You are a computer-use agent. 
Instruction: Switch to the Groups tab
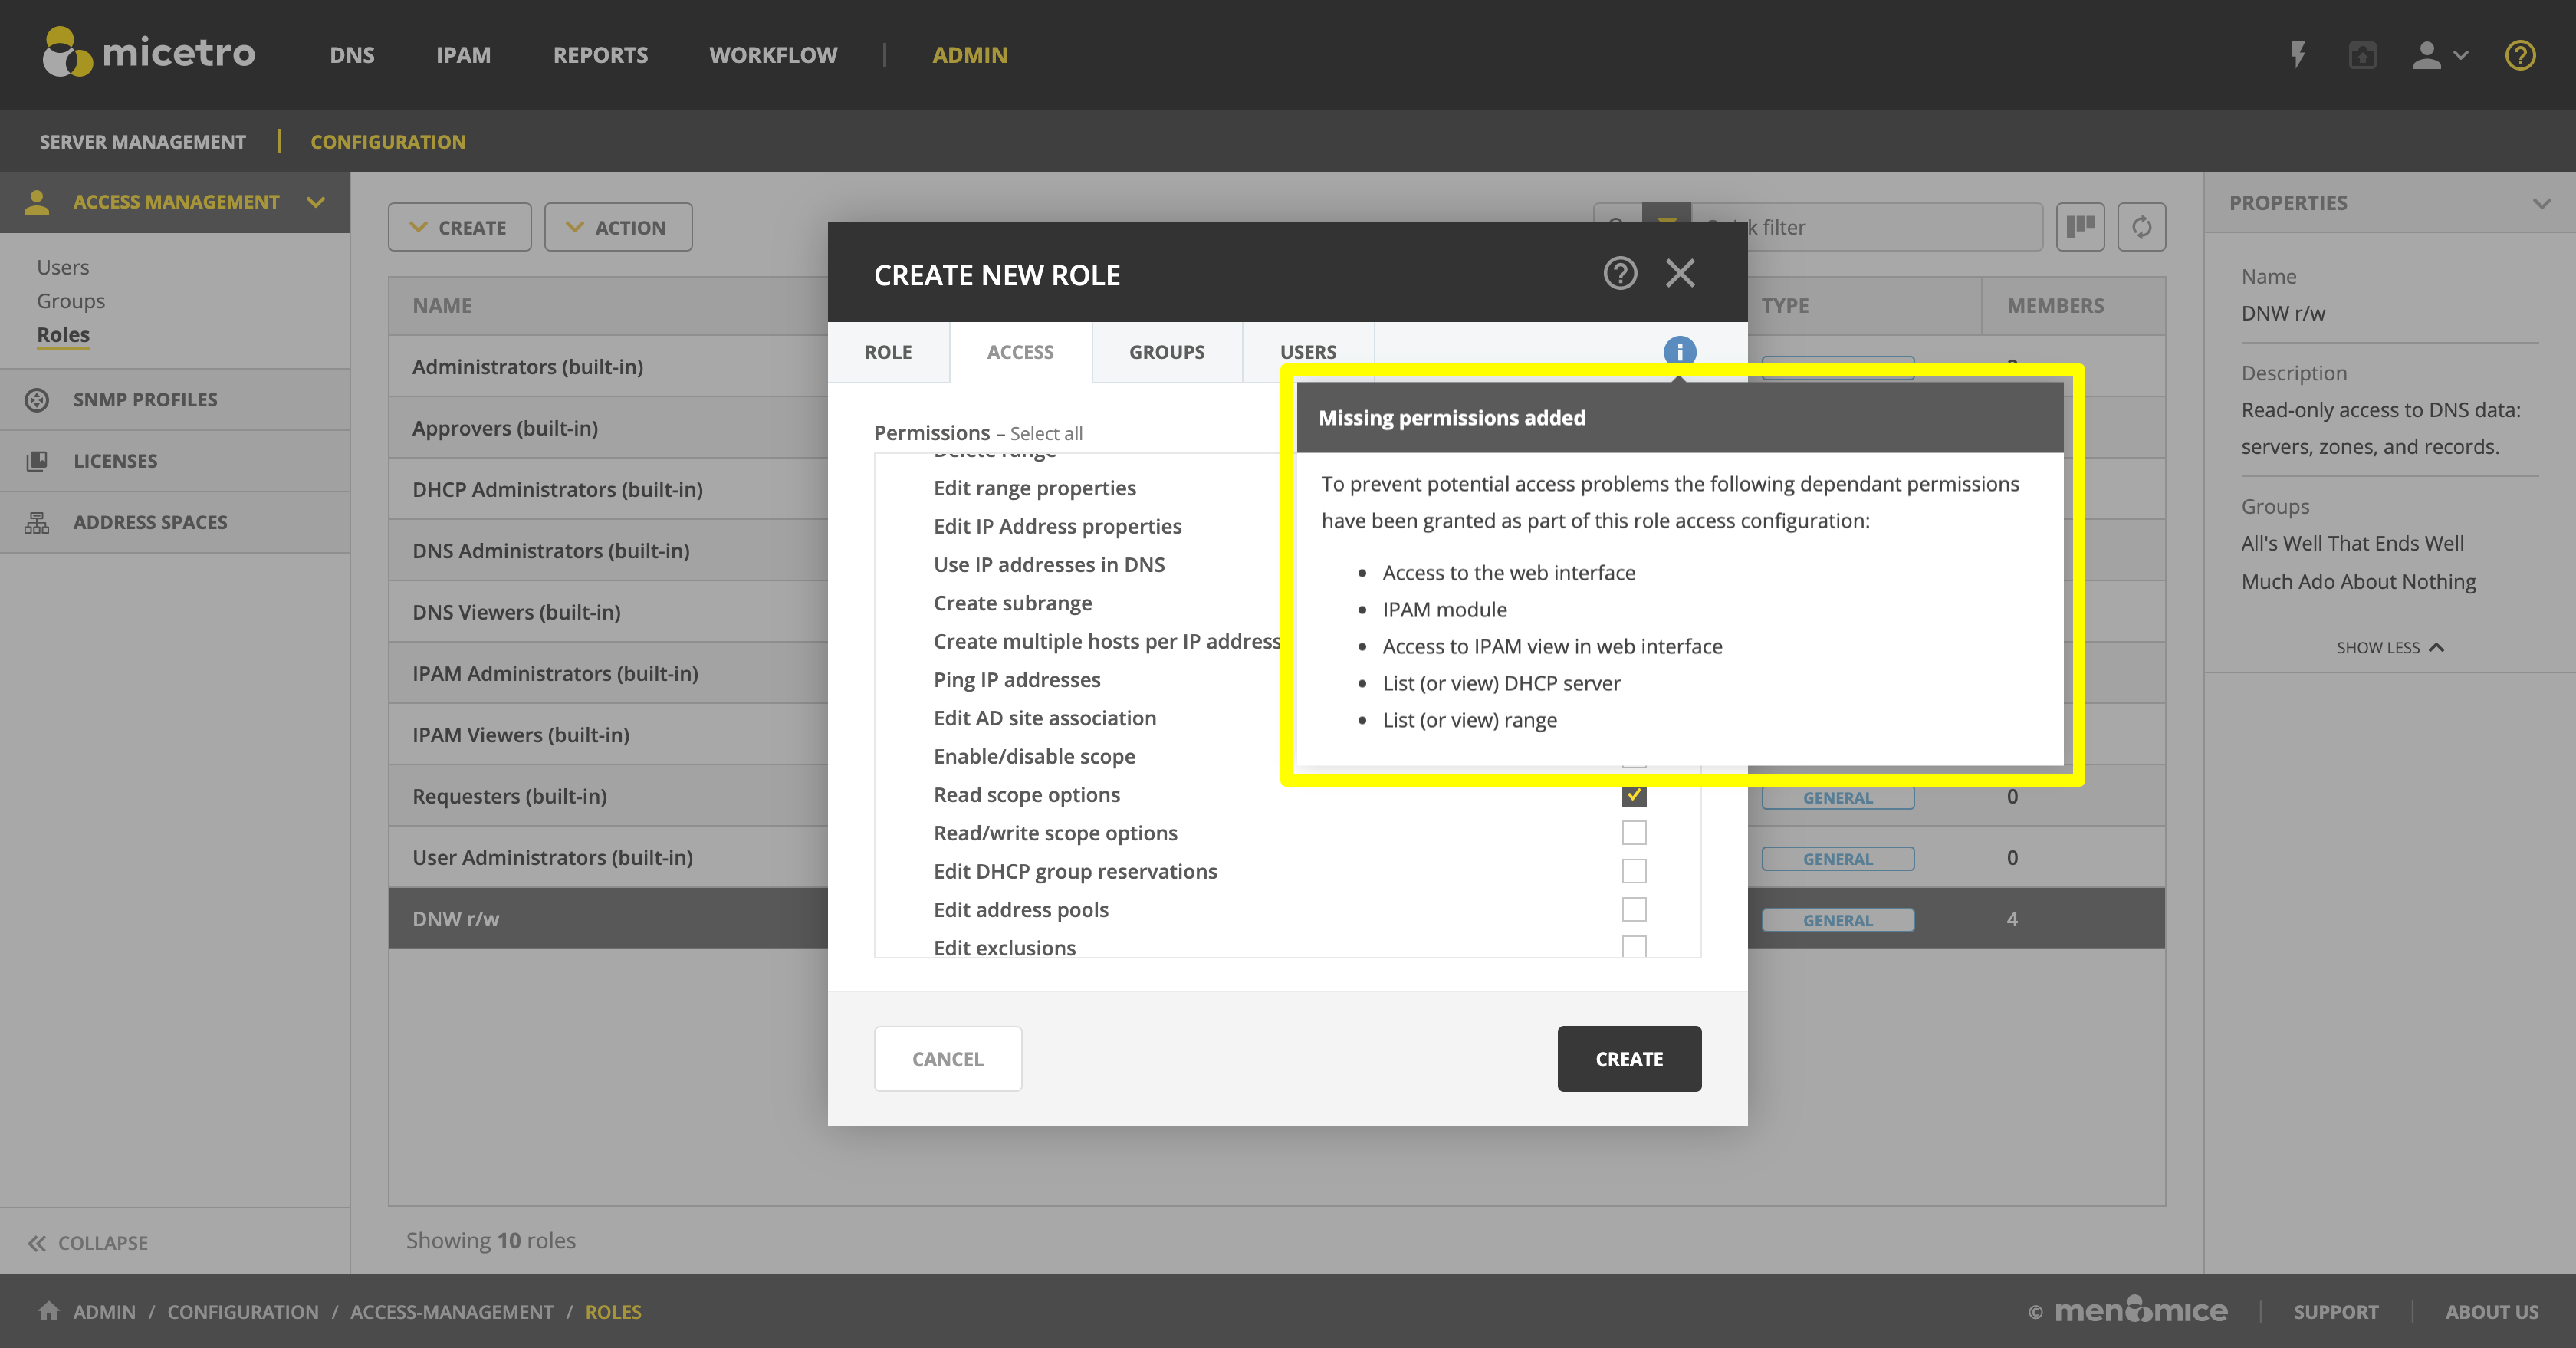[1166, 352]
